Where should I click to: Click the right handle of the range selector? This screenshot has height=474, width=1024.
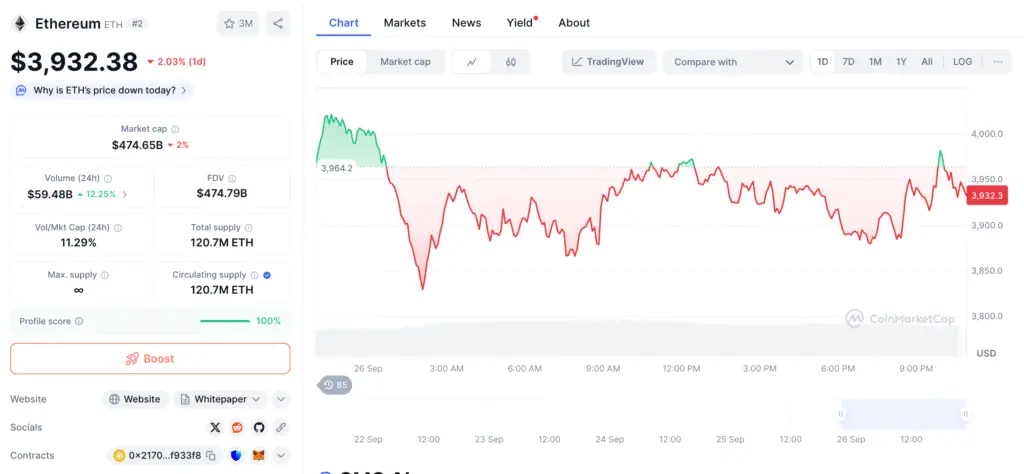click(965, 413)
